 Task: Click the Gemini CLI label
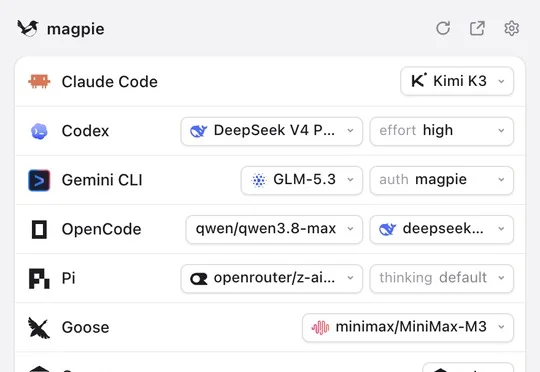coord(102,180)
